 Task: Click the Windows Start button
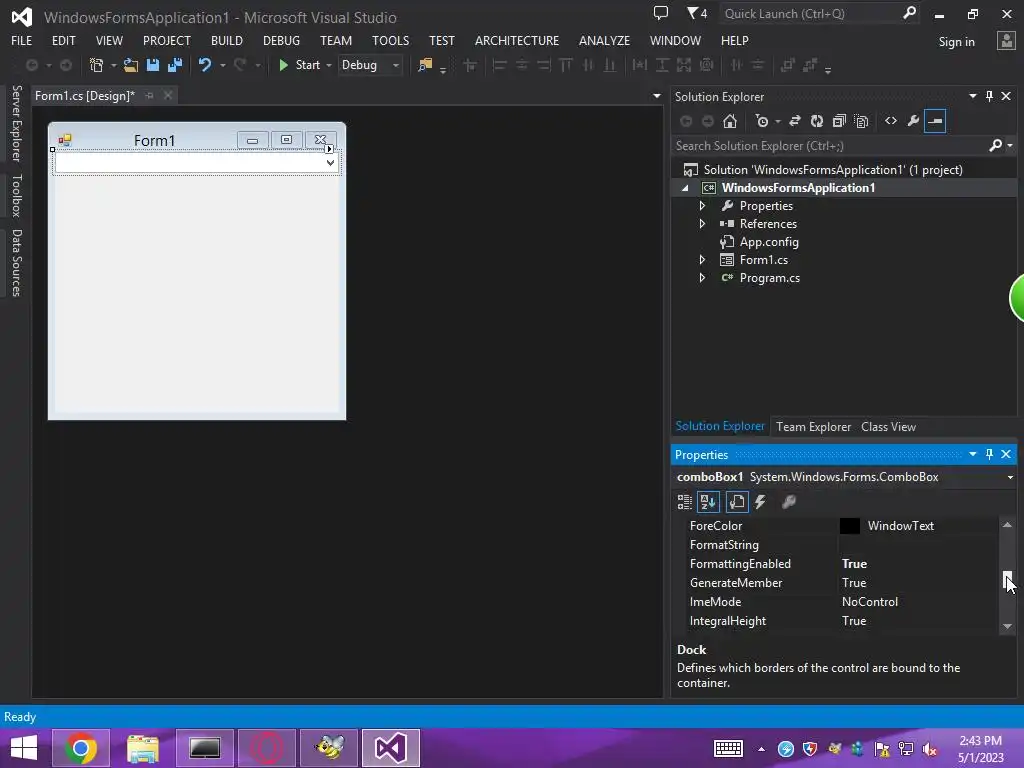click(24, 748)
